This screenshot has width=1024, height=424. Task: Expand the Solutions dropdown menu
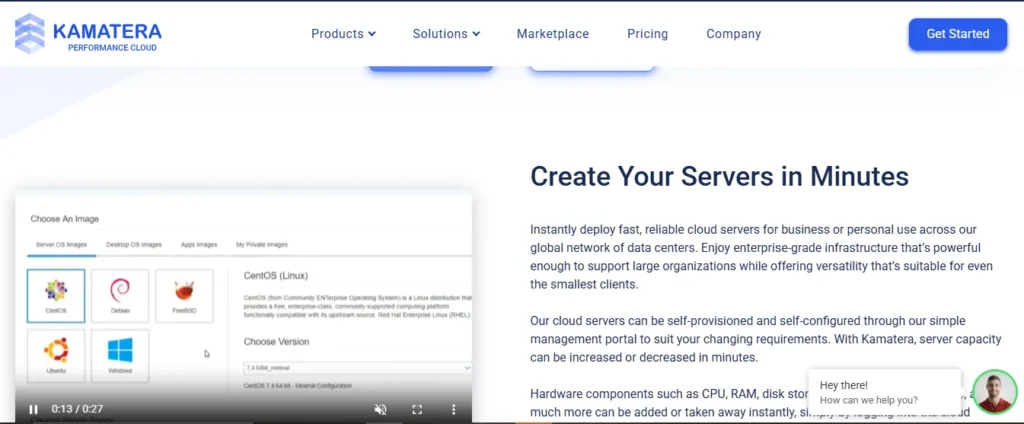pos(446,34)
